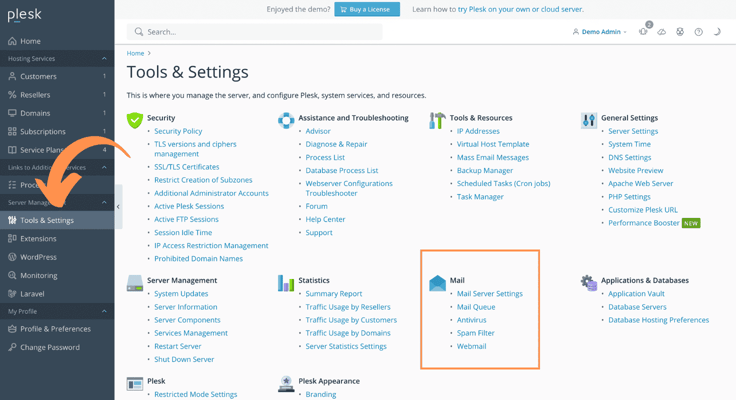Open Profile & Preferences
The height and width of the screenshot is (400, 736).
[x=57, y=329]
